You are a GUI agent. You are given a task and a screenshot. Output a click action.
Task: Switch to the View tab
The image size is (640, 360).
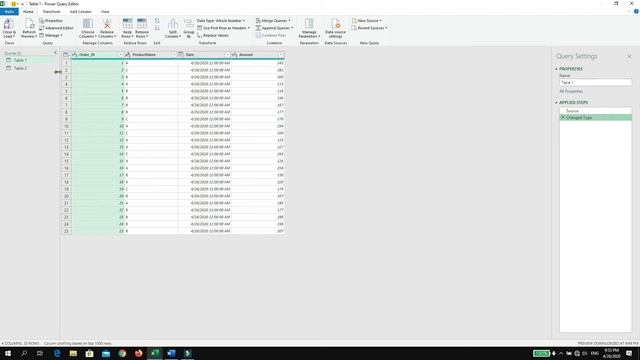pos(105,11)
